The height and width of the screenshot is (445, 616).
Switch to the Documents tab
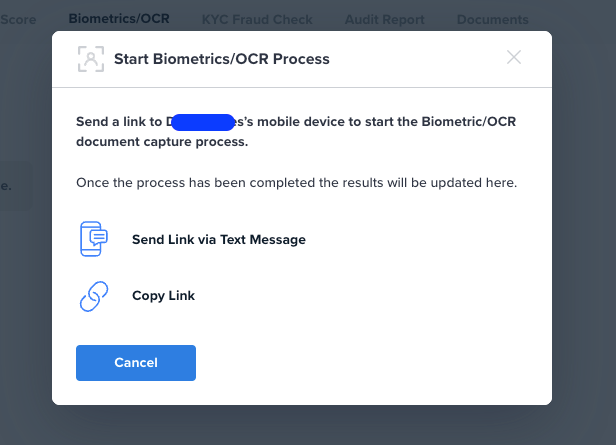click(492, 19)
